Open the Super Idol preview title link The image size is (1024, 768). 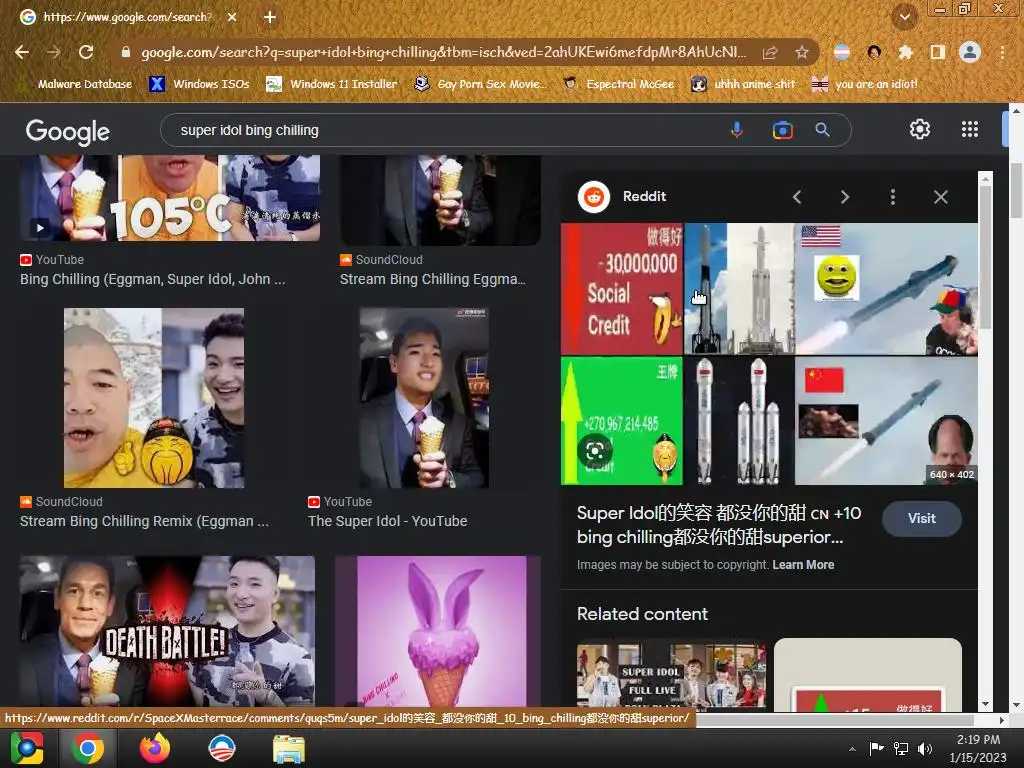(x=718, y=525)
